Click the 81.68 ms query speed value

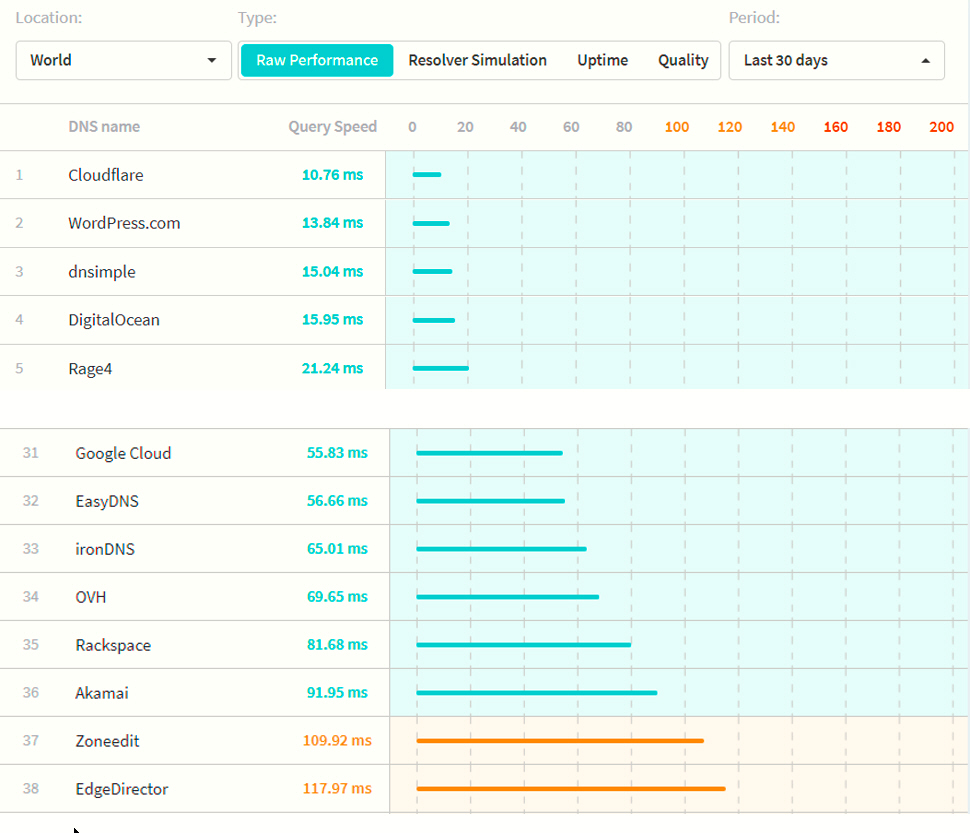[337, 644]
